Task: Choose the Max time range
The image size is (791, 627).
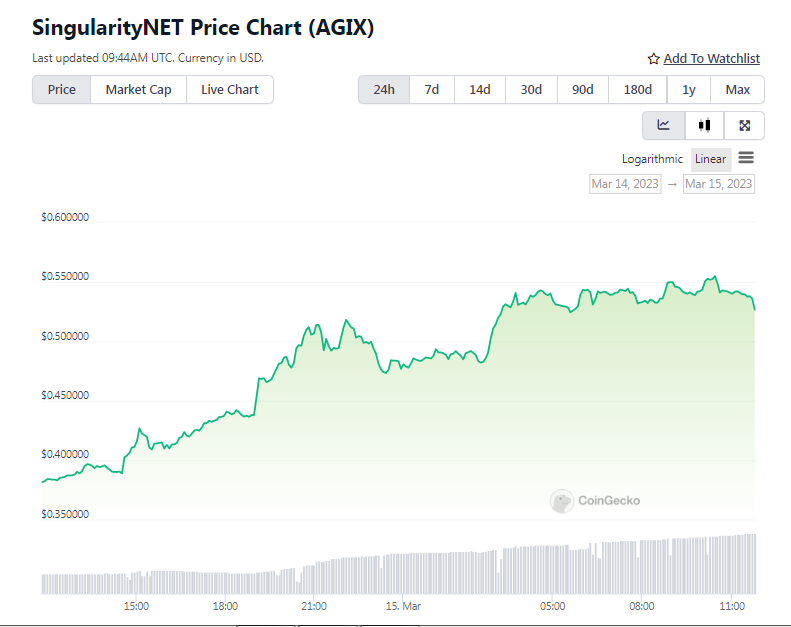Action: click(x=738, y=90)
